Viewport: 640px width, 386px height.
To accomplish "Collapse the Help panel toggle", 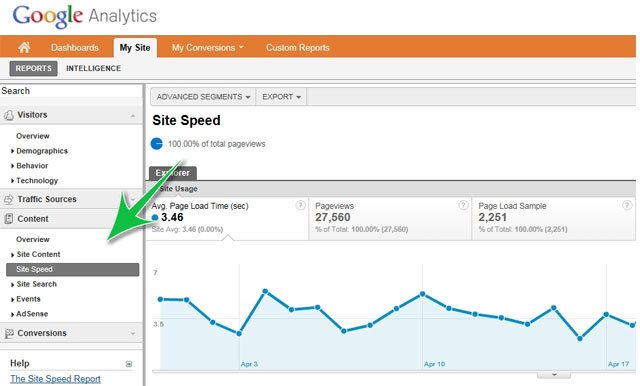I will pos(129,364).
